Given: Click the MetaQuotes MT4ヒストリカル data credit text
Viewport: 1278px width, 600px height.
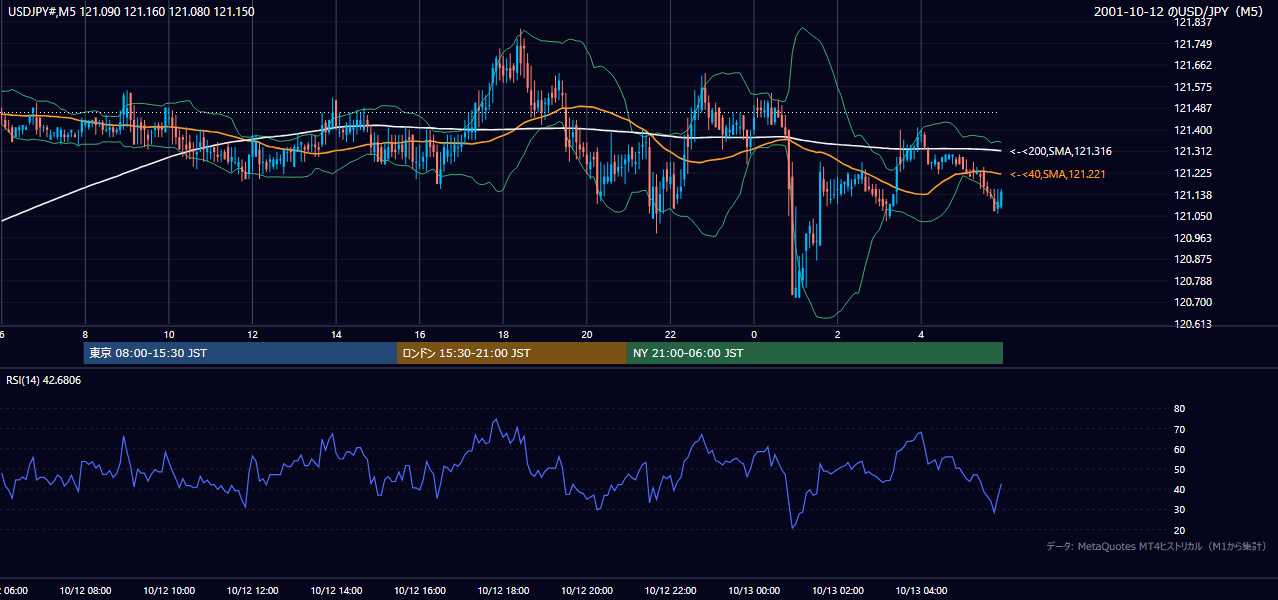Looking at the screenshot, I should (1156, 546).
